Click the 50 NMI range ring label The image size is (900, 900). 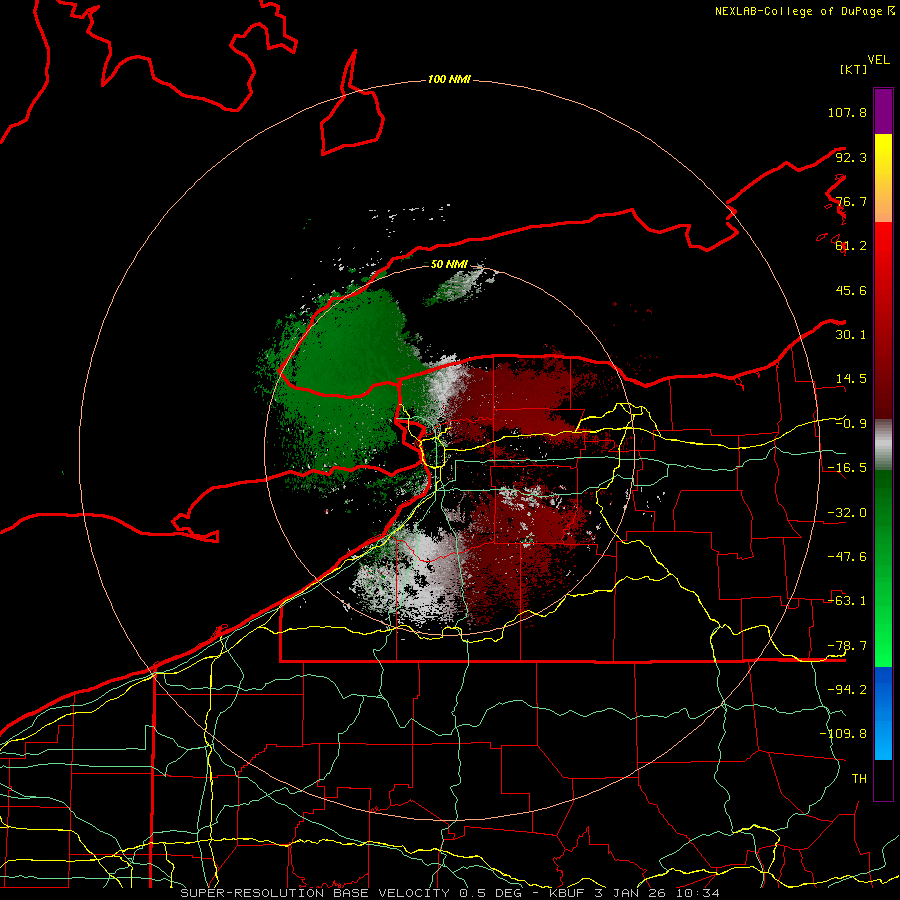[x=449, y=265]
